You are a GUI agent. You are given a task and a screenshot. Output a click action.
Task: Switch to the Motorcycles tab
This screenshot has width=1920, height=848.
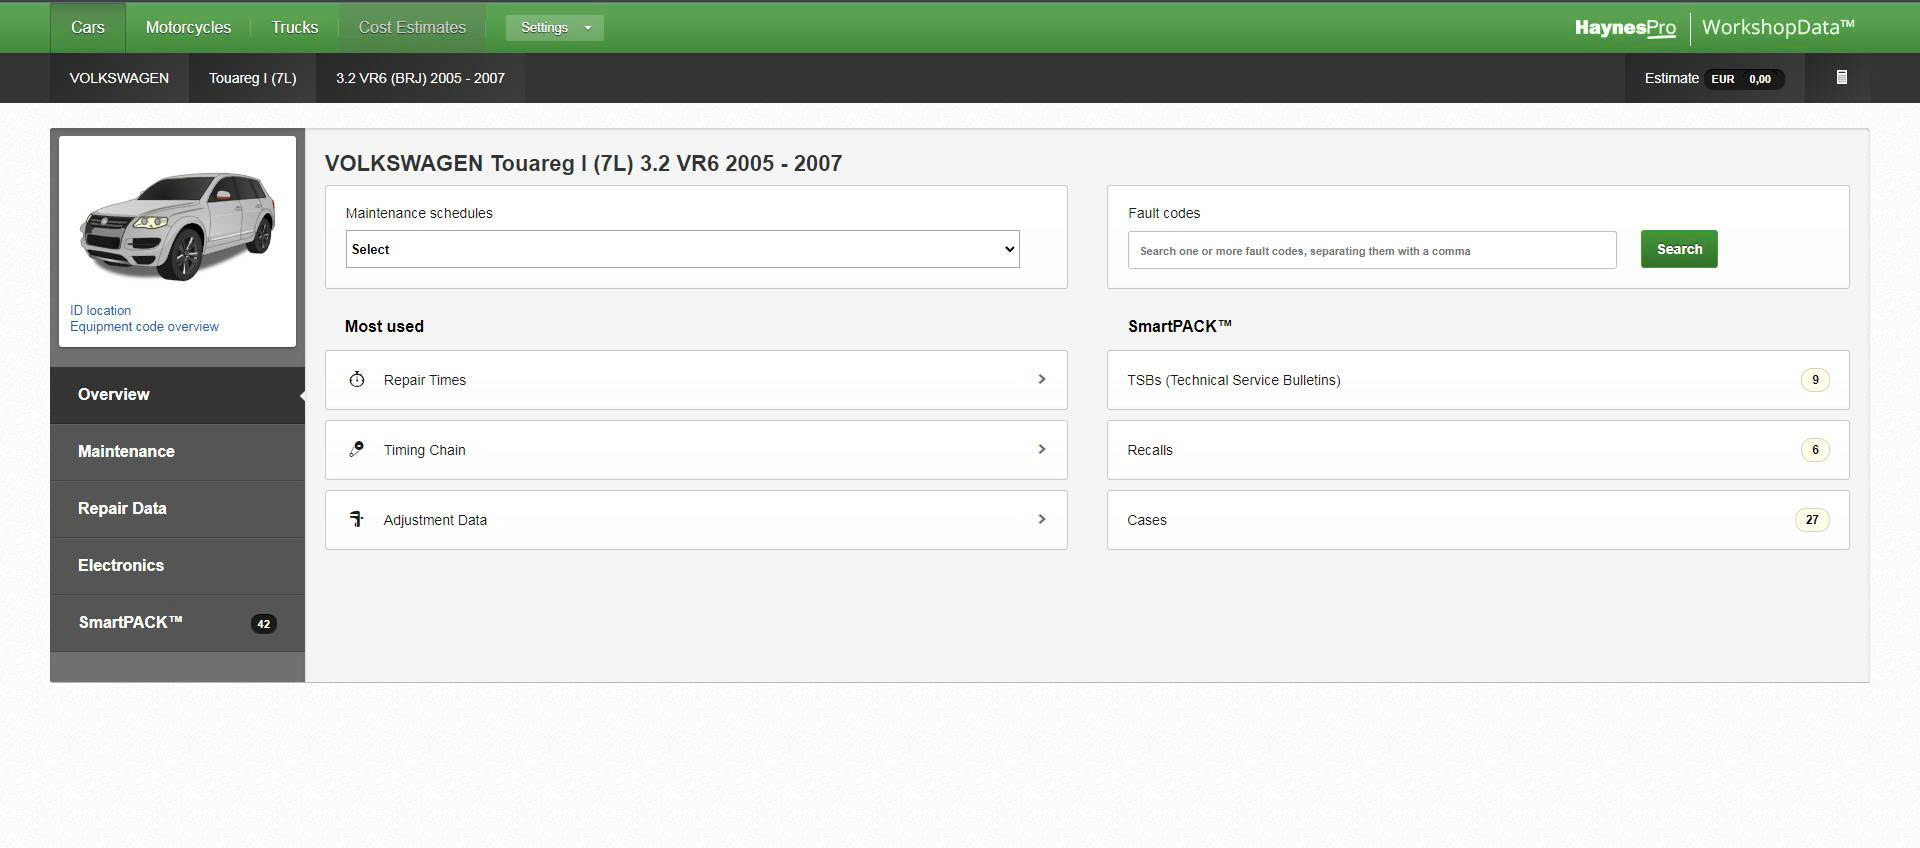[x=188, y=28]
